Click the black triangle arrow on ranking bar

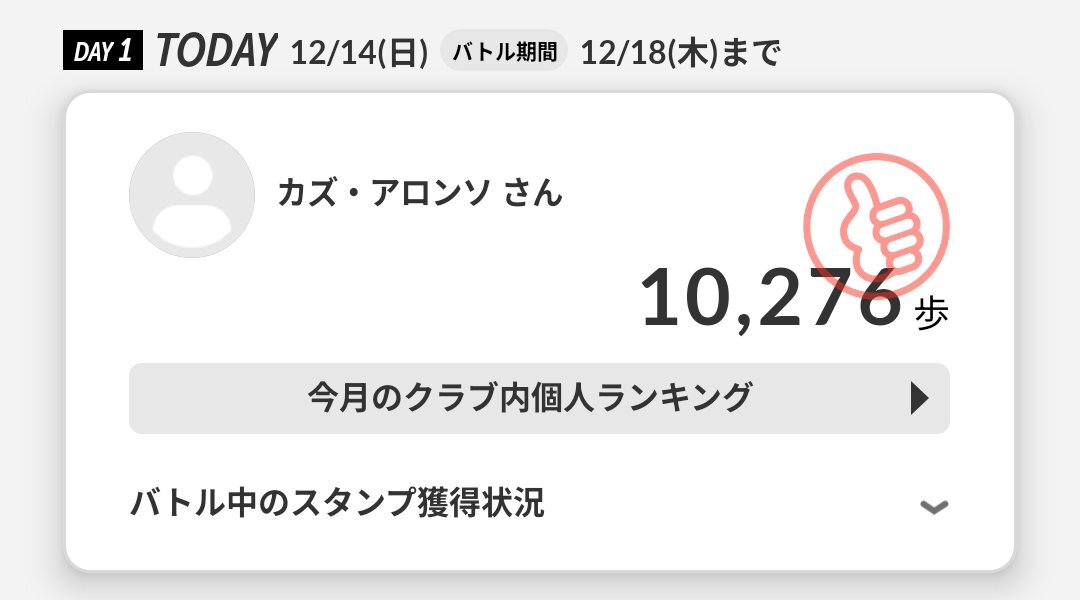[x=920, y=399]
